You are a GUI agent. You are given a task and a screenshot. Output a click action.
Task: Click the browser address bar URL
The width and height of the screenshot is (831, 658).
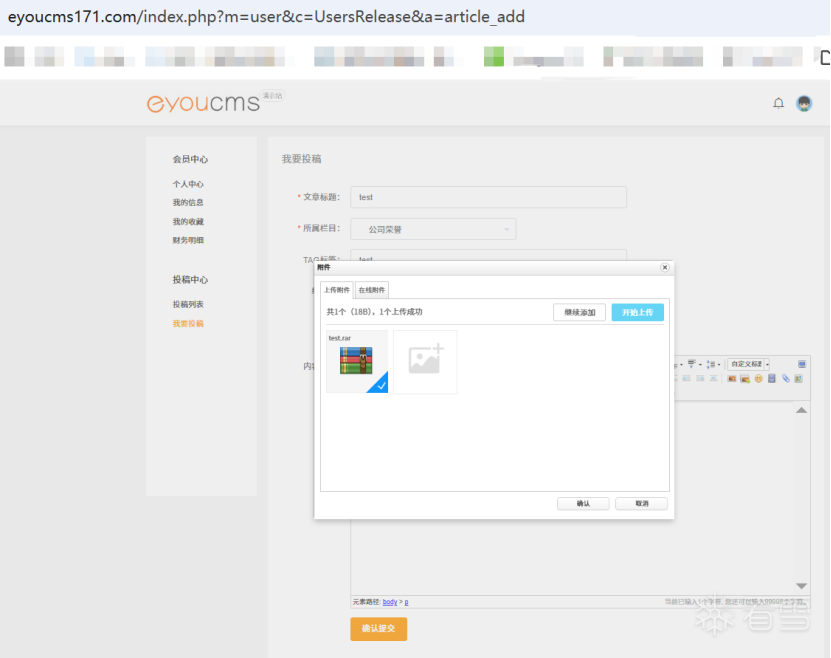pyautogui.click(x=266, y=17)
